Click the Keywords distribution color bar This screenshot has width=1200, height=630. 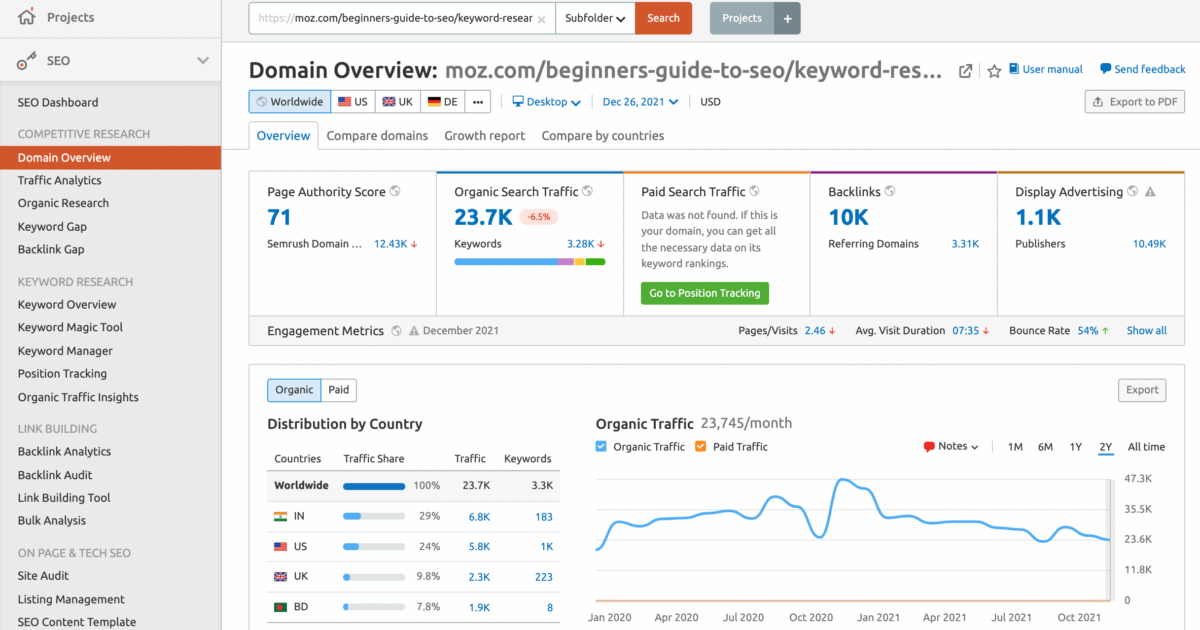pos(529,261)
